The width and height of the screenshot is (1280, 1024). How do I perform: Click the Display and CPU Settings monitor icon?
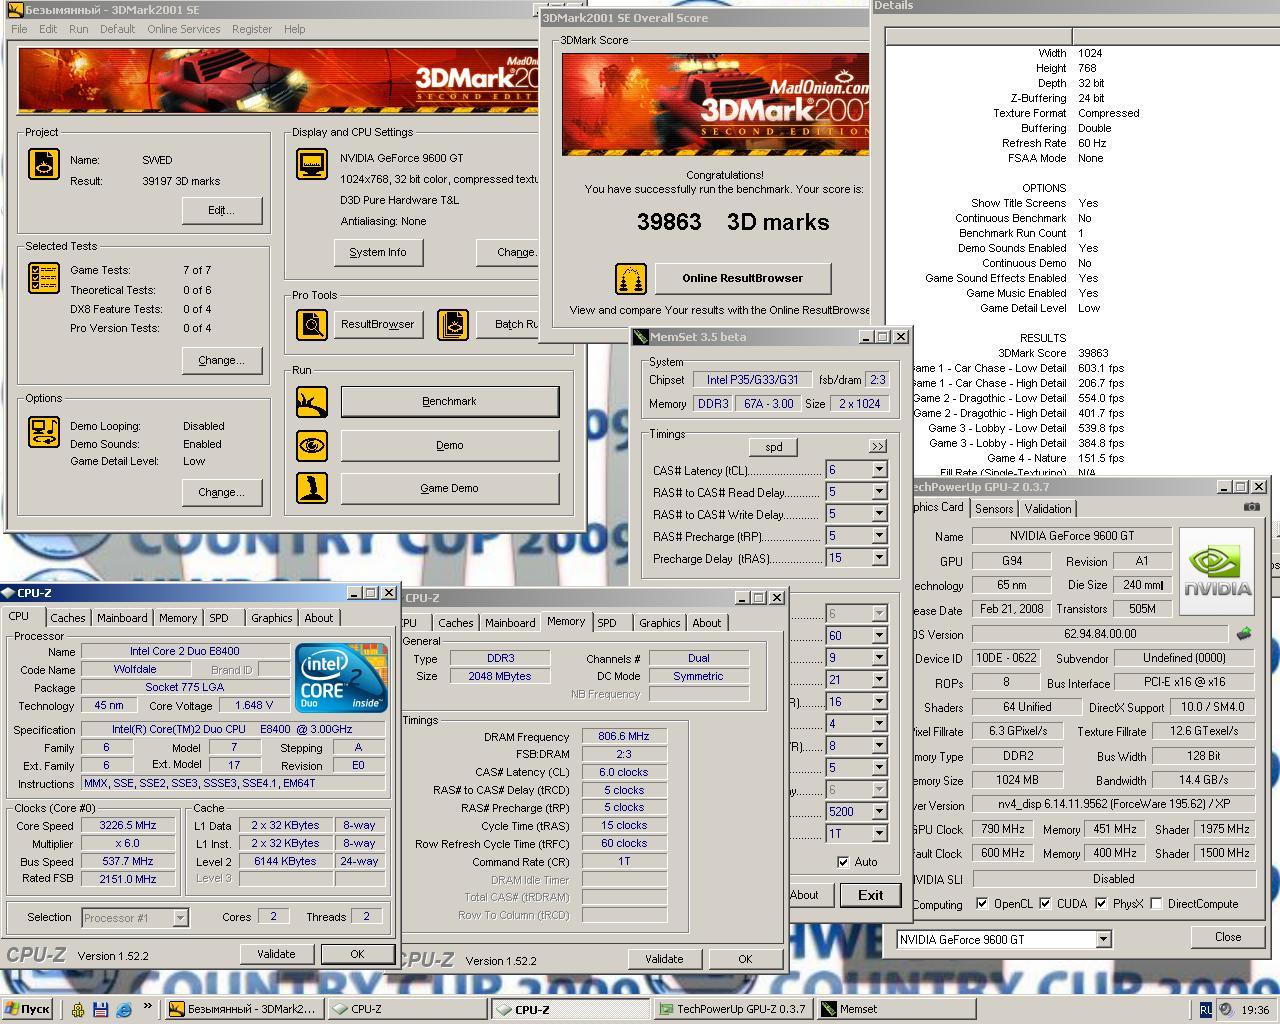(312, 163)
